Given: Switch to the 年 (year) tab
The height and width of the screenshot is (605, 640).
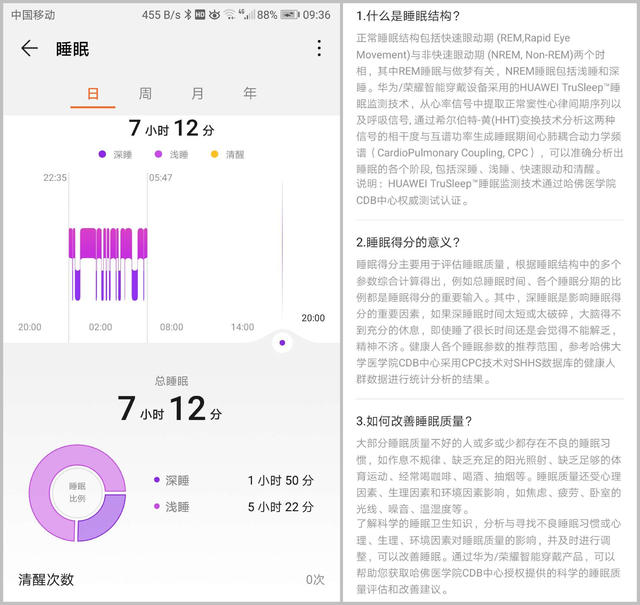Looking at the screenshot, I should tap(249, 93).
